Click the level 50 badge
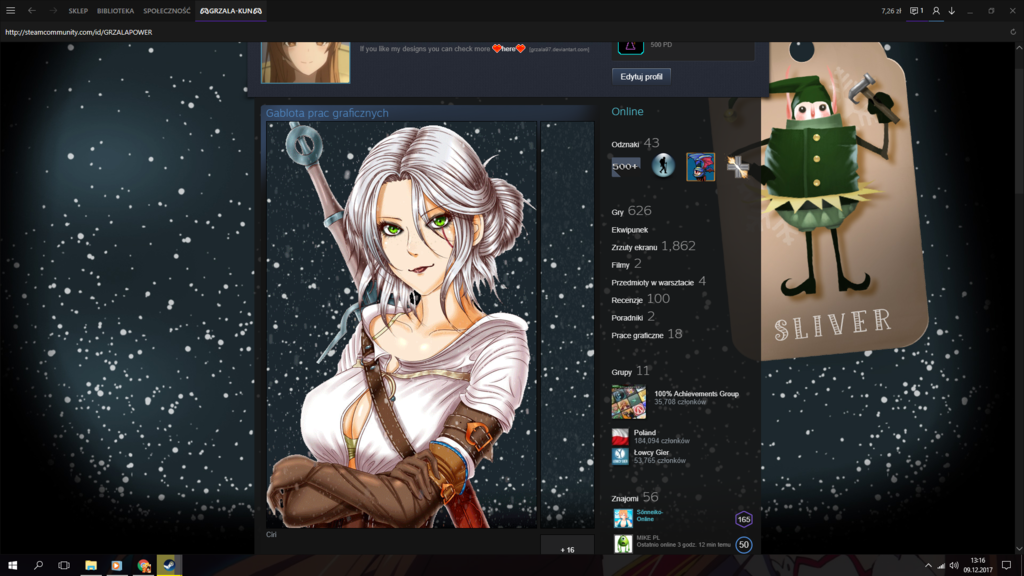 [744, 545]
